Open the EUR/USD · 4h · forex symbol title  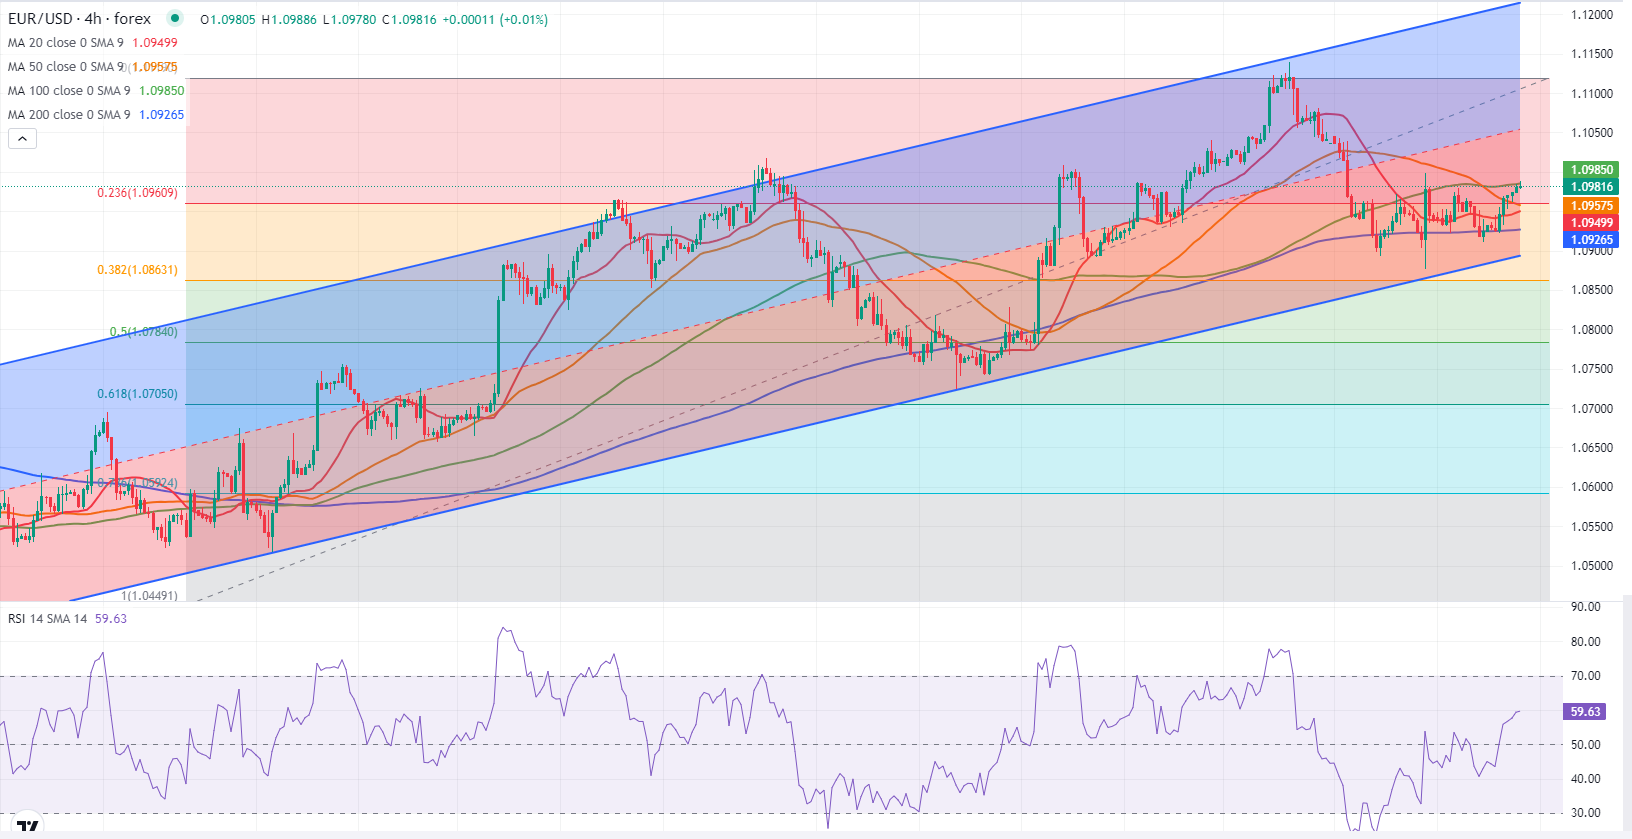click(x=79, y=19)
